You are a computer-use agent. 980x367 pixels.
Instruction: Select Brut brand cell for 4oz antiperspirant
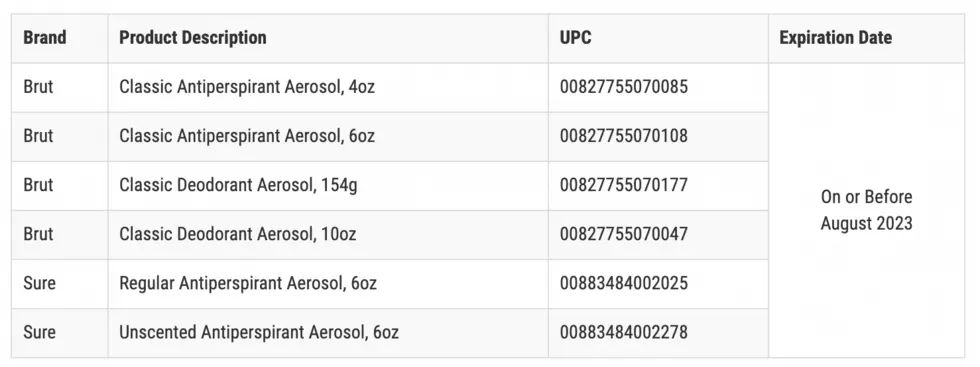pyautogui.click(x=59, y=88)
